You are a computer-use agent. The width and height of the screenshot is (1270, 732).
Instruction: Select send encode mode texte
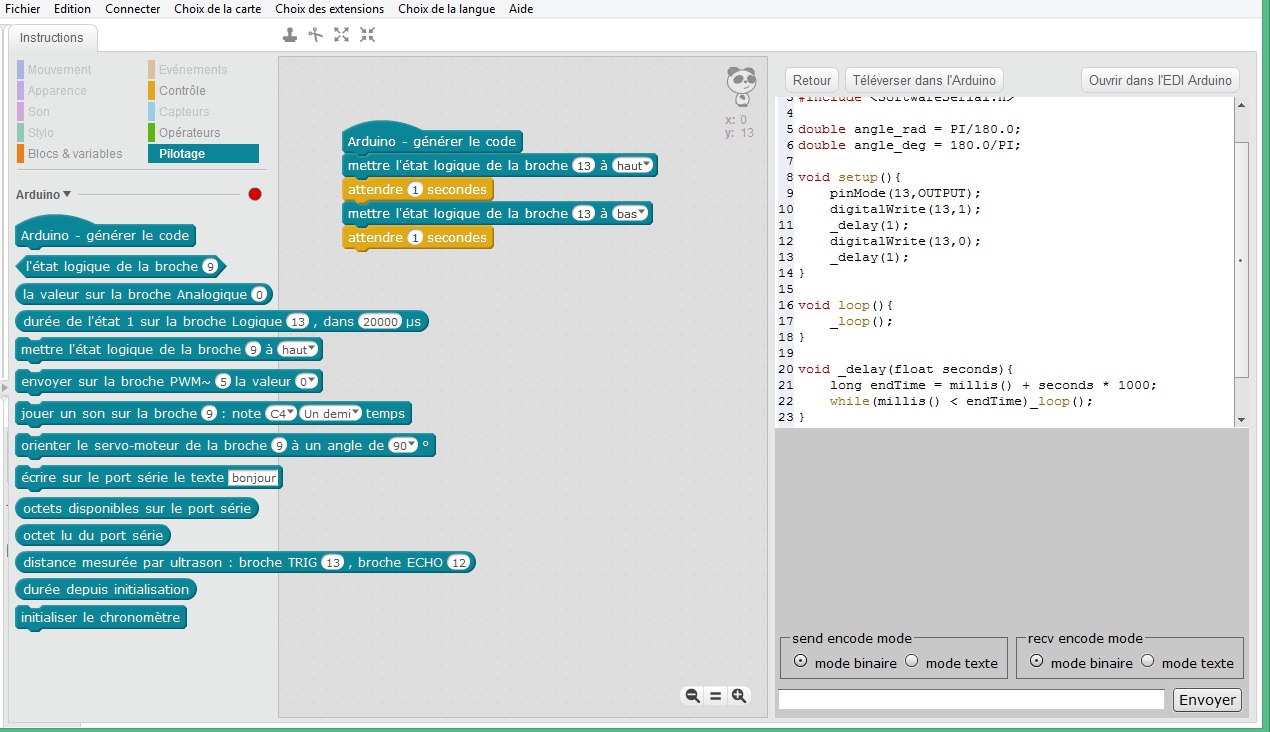pos(911,661)
